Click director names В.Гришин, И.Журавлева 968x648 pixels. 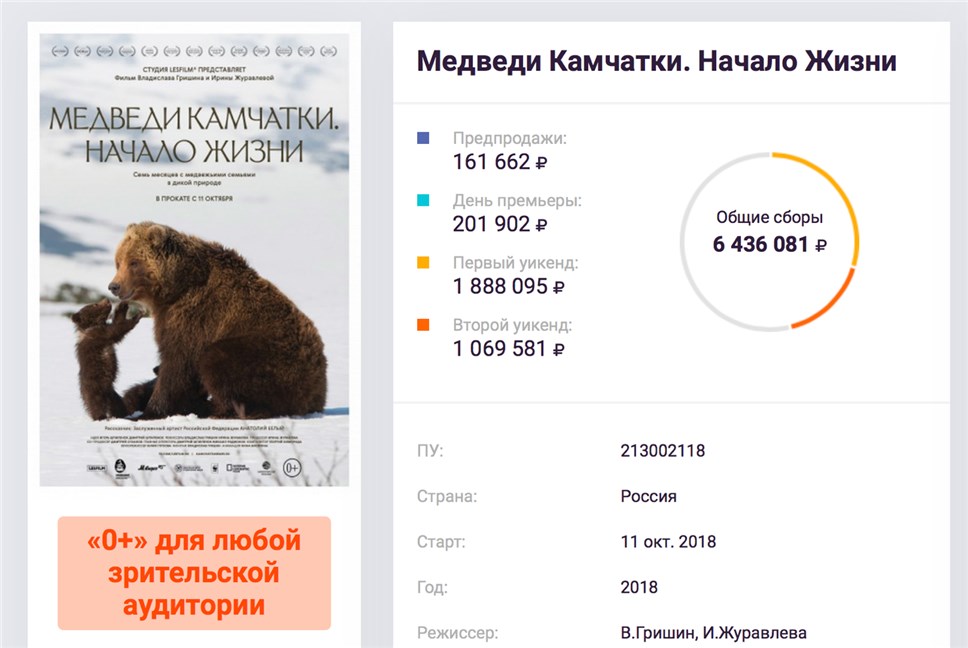pos(713,633)
